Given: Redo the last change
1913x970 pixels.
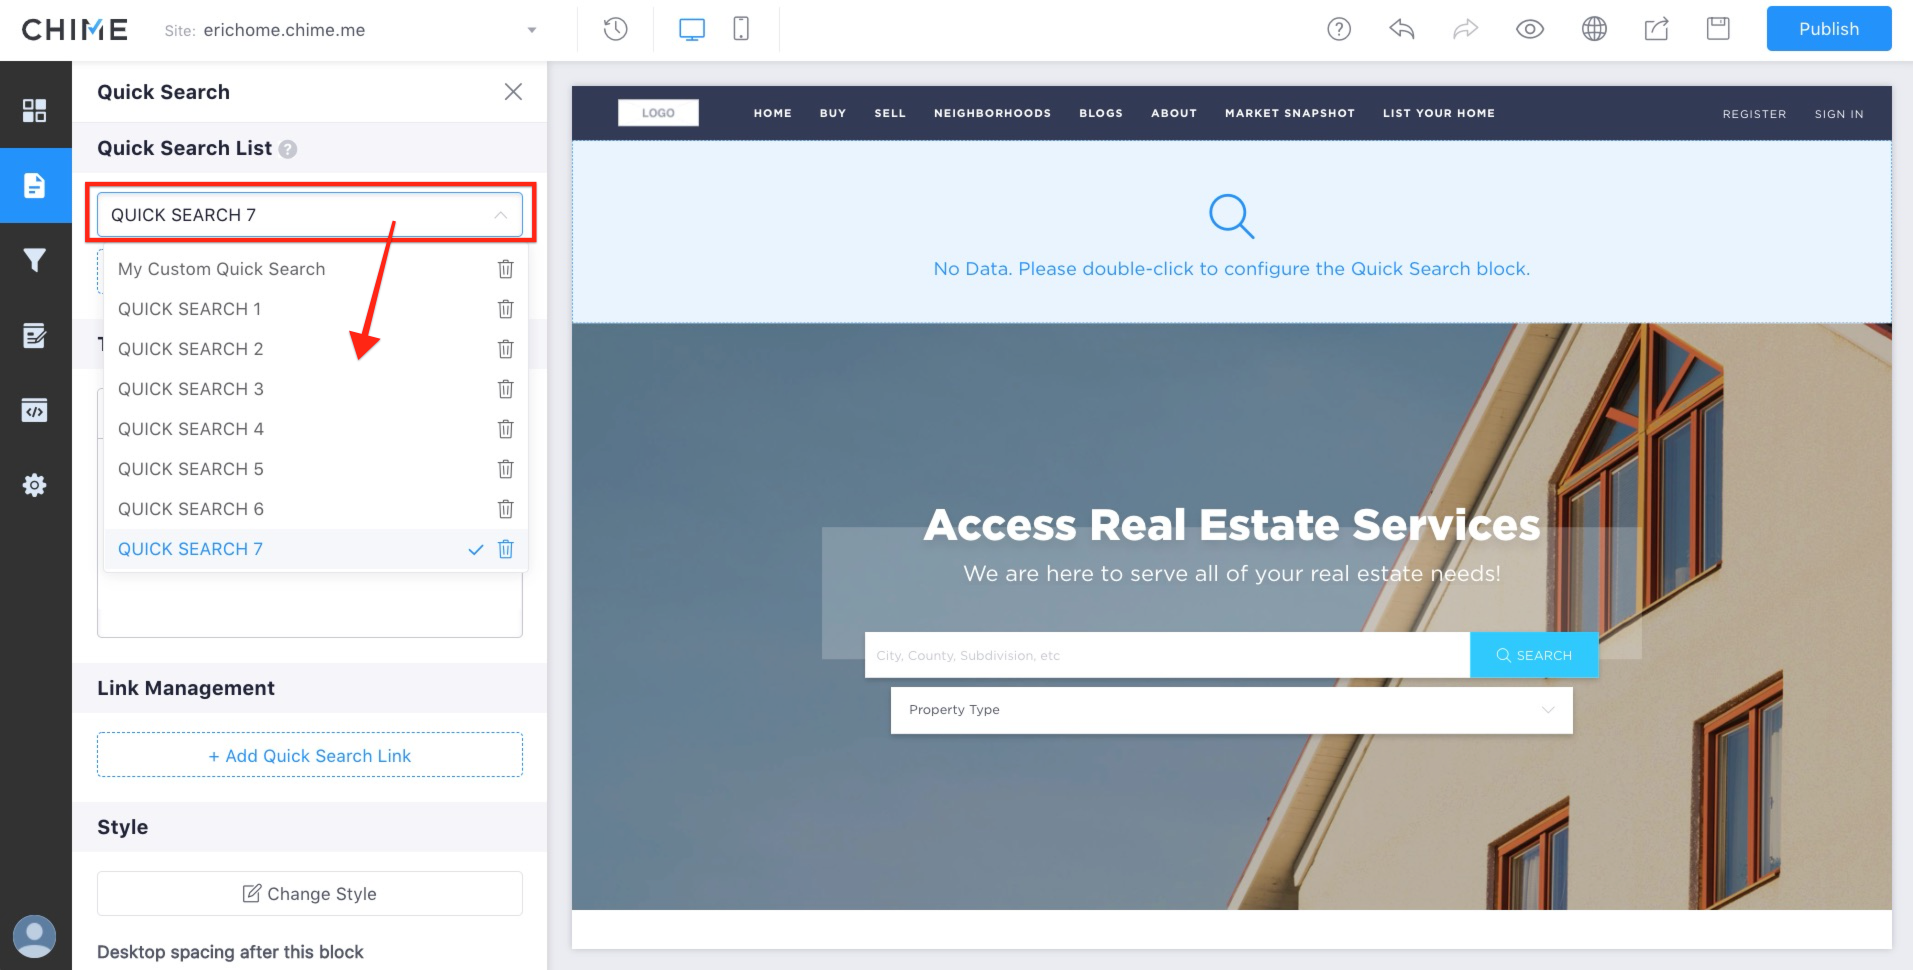Looking at the screenshot, I should [x=1465, y=29].
